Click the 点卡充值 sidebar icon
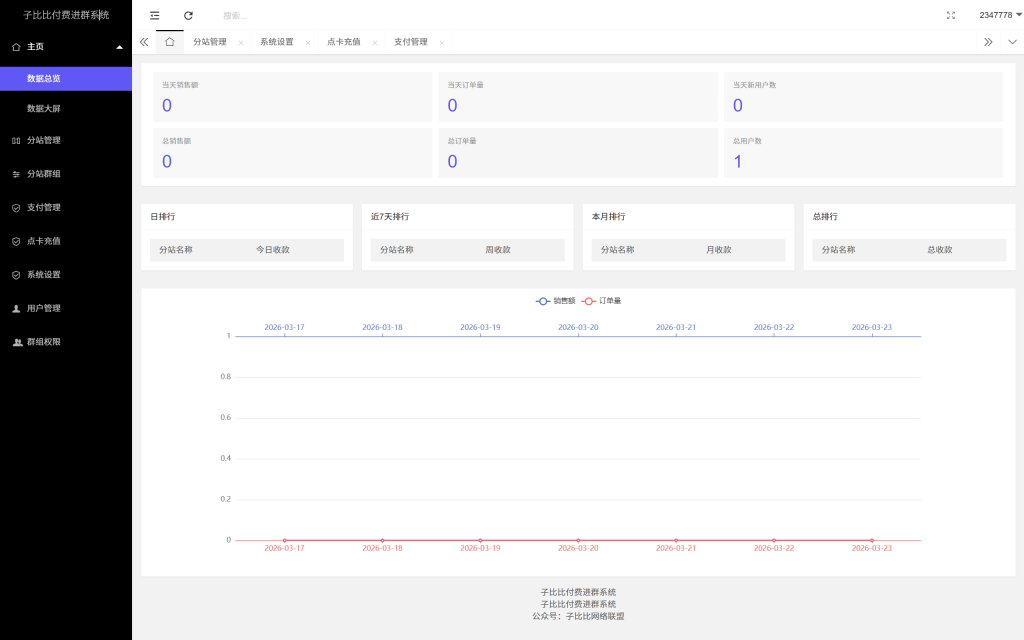 pyautogui.click(x=16, y=241)
